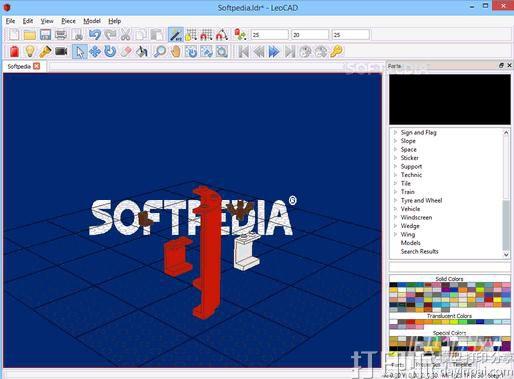Open the Model menu
This screenshot has width=514, height=379.
click(92, 21)
